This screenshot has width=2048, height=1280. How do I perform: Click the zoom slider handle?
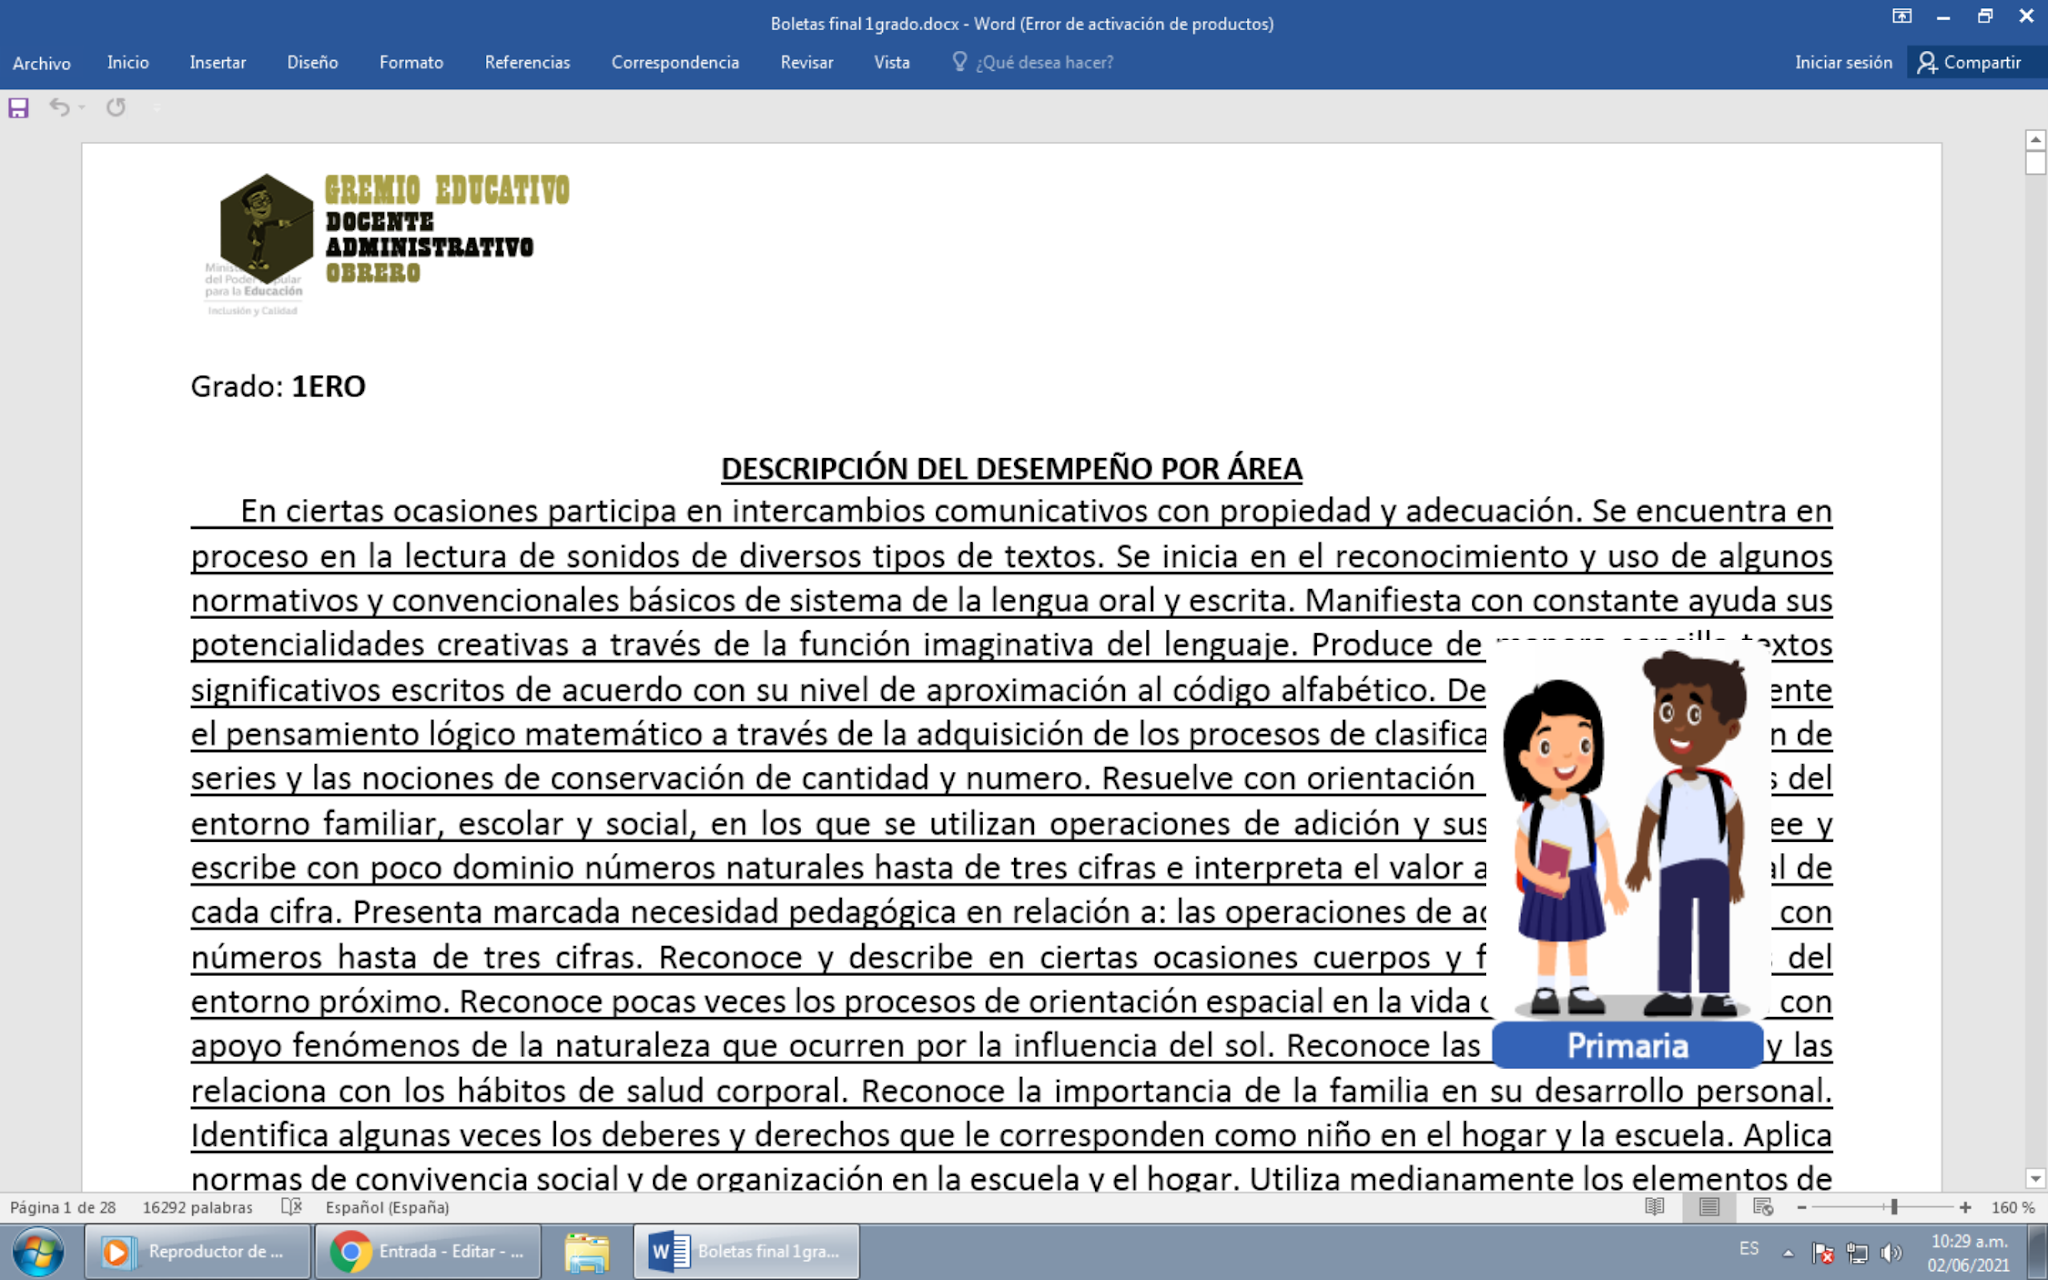click(1894, 1207)
